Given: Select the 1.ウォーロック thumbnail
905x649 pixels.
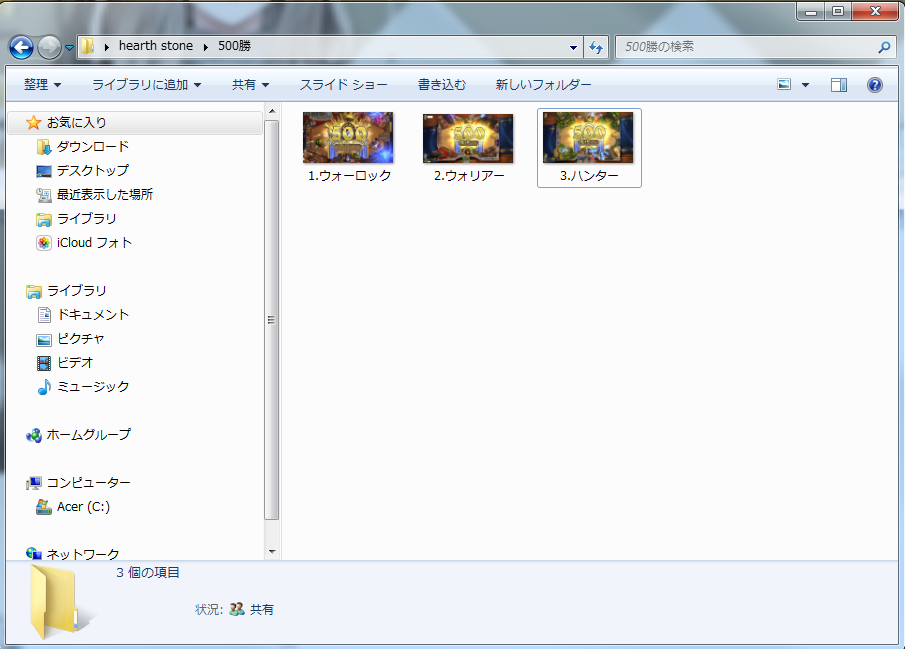Looking at the screenshot, I should coord(348,137).
